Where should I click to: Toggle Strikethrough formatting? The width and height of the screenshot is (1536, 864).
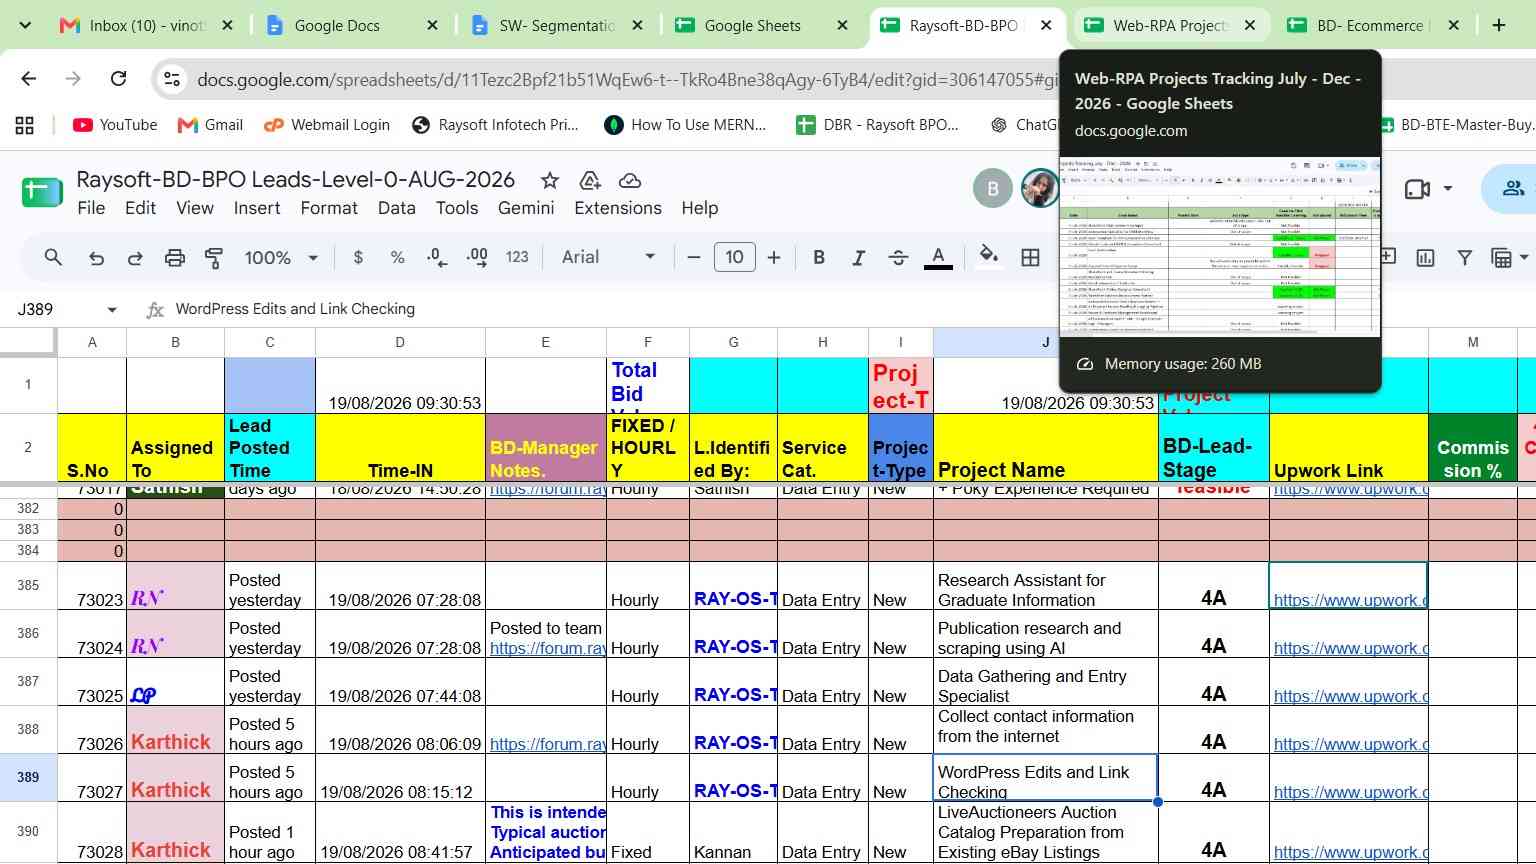coord(898,258)
